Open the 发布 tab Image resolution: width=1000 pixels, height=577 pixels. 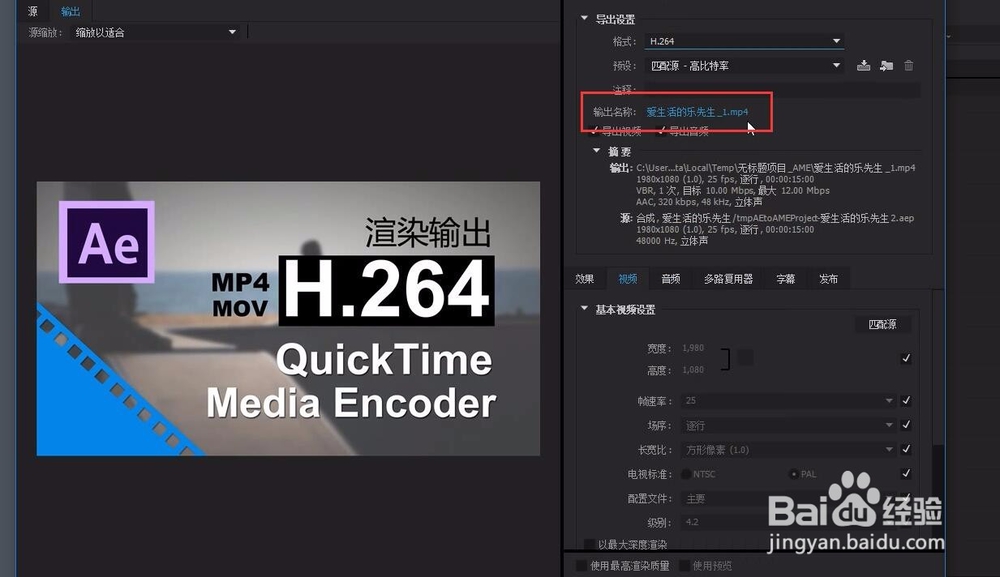(x=828, y=279)
